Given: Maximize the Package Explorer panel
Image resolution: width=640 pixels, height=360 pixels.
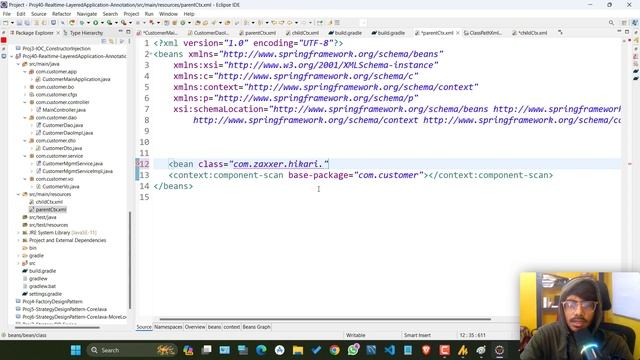Looking at the screenshot, I should click(x=128, y=32).
